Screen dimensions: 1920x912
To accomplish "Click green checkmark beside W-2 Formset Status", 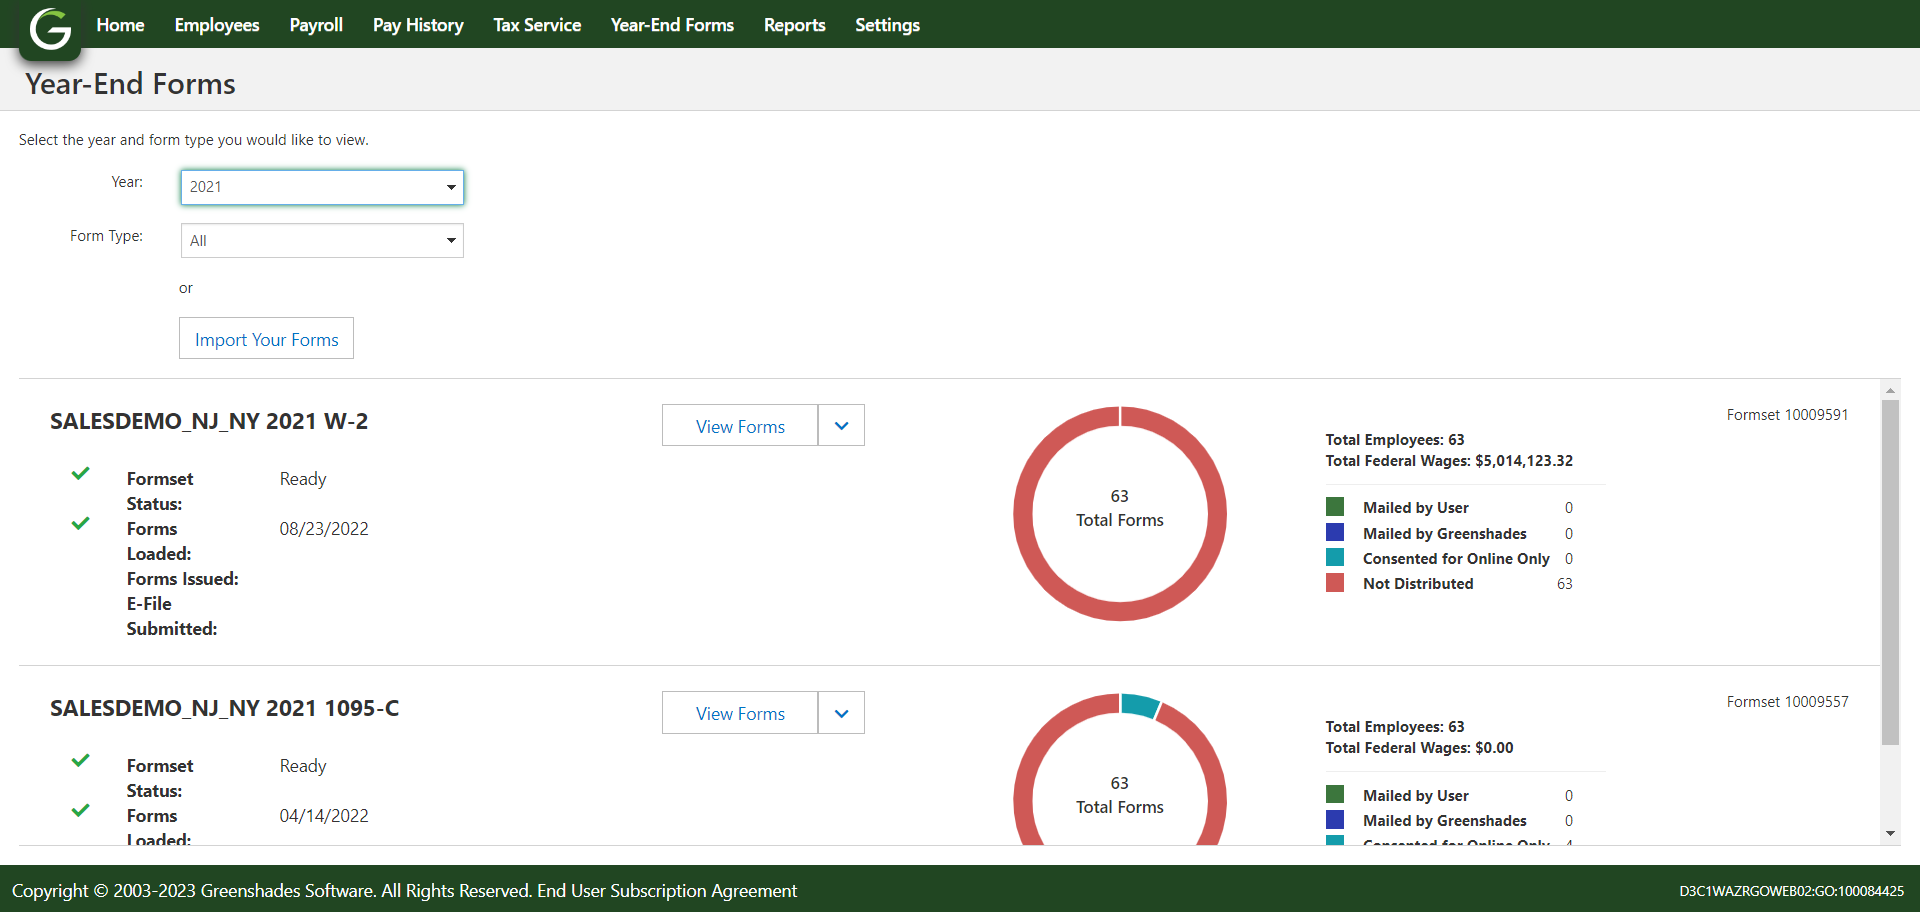I will click(x=81, y=473).
